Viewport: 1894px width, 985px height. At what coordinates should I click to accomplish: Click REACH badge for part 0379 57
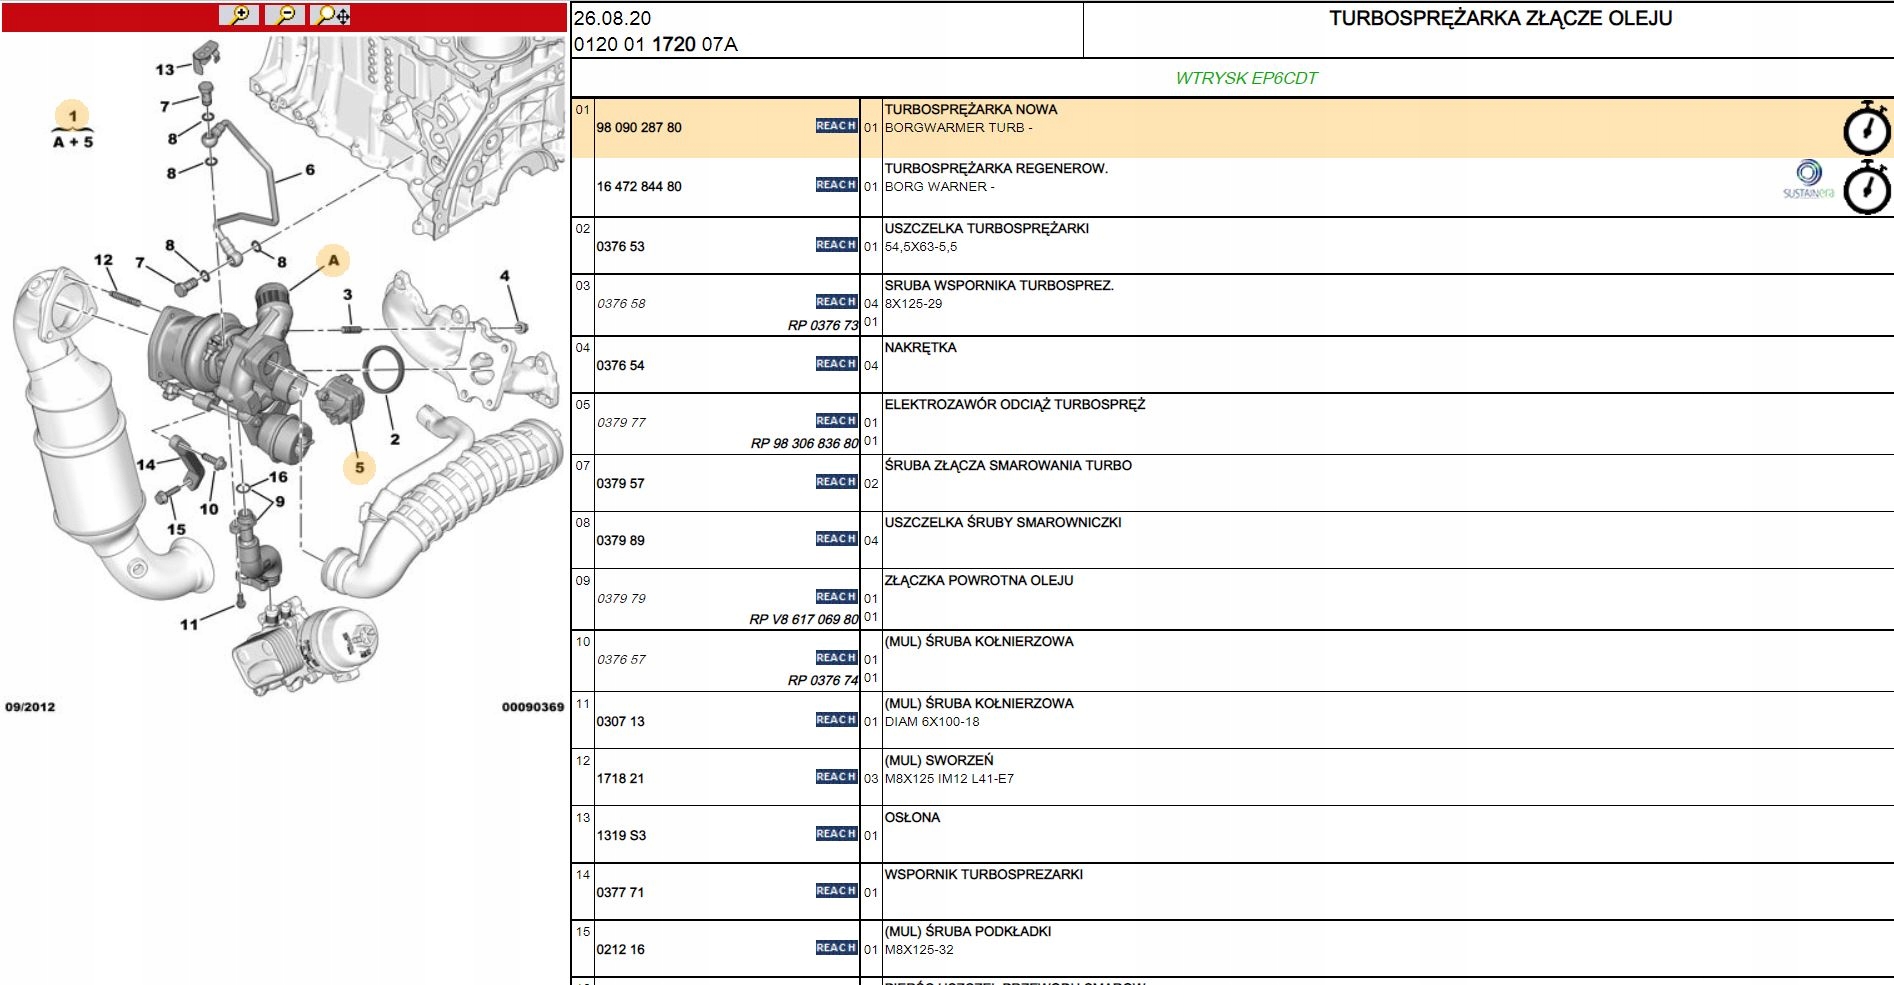(836, 482)
